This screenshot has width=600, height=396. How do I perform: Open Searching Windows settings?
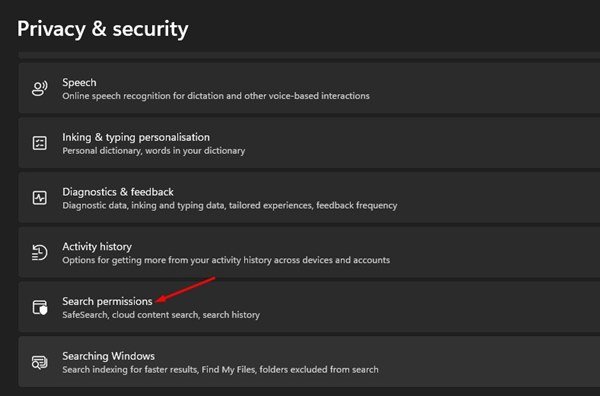(309, 362)
